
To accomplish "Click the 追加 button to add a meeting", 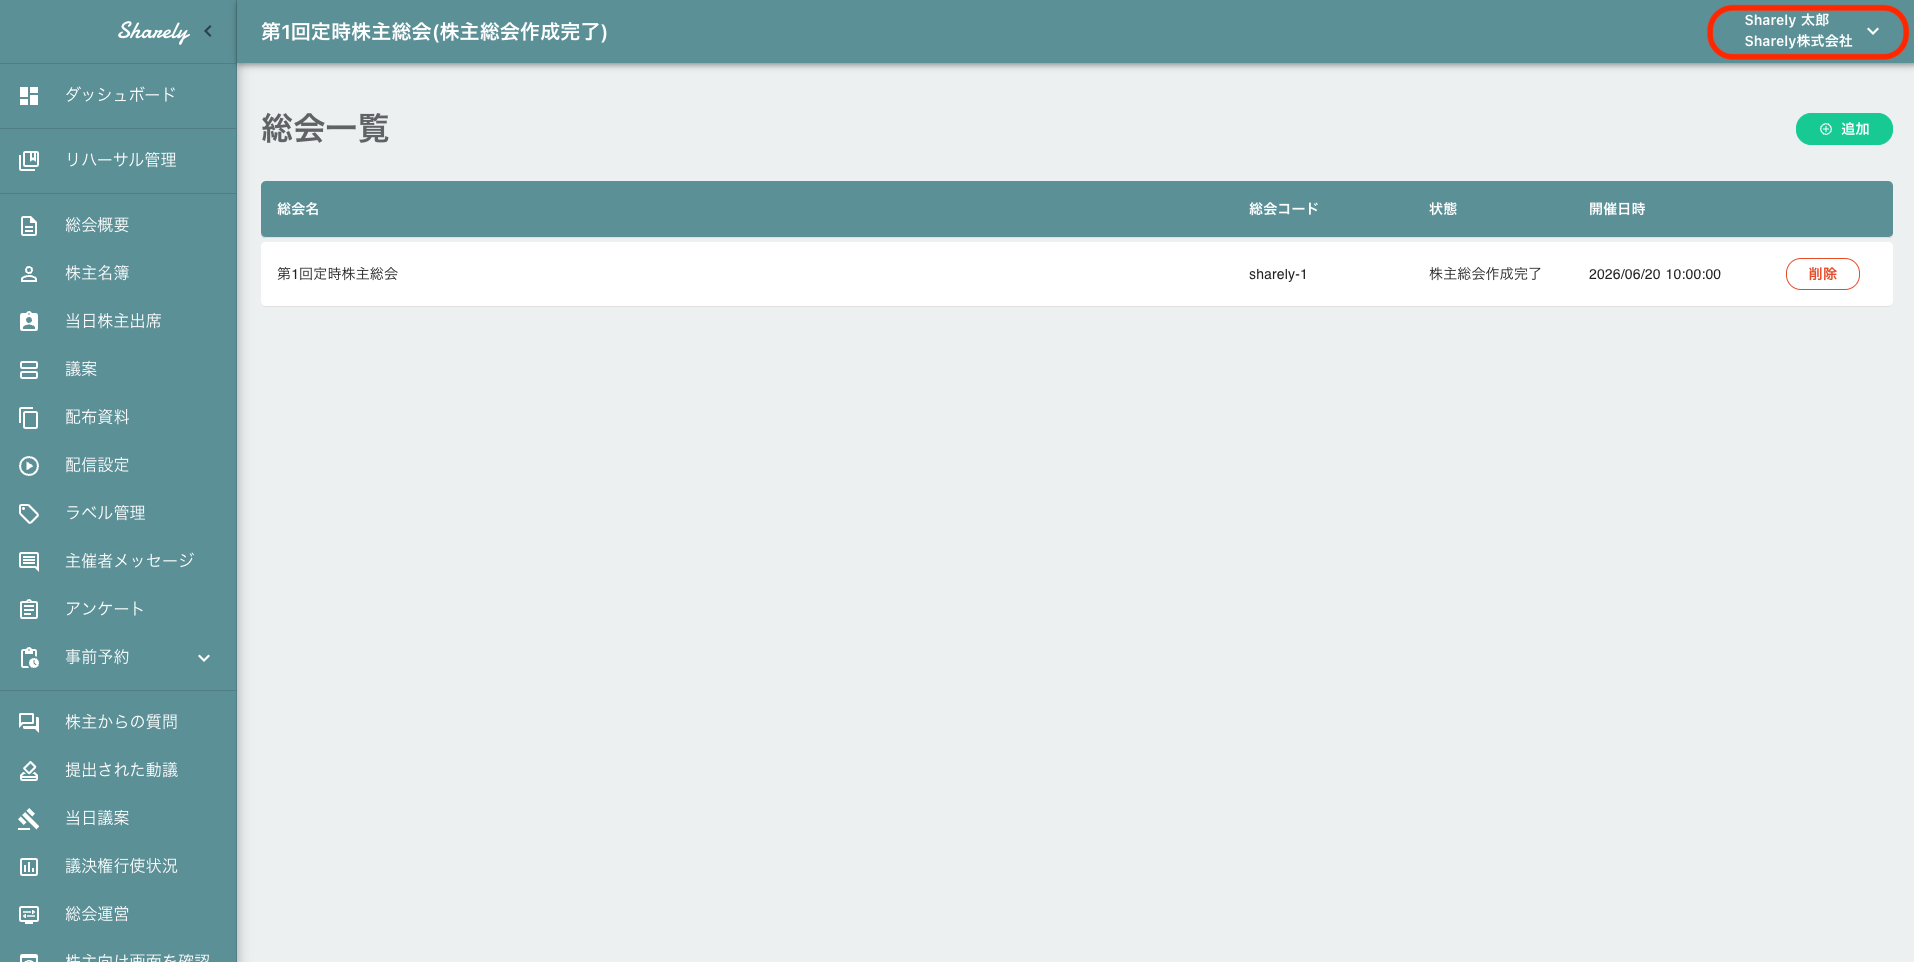I will point(1844,129).
